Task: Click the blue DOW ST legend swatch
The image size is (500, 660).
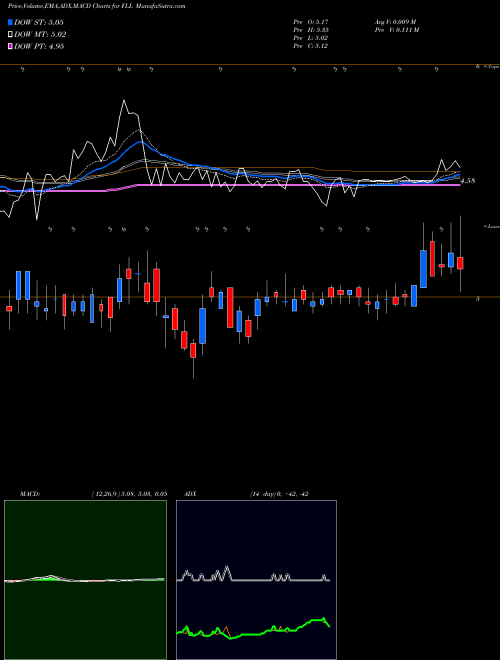Action: [x=11, y=22]
